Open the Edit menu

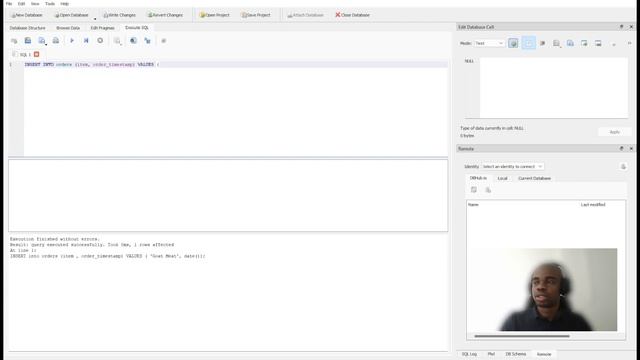tap(21, 4)
